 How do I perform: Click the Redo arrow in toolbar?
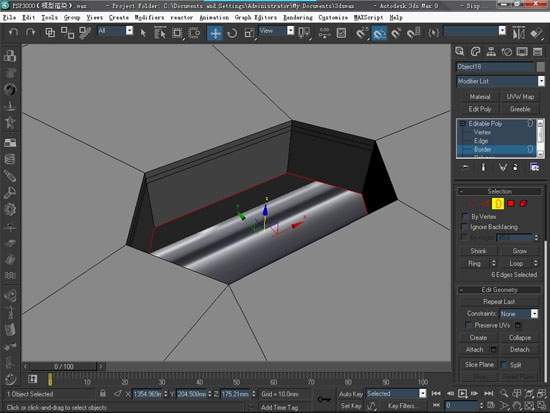point(31,33)
